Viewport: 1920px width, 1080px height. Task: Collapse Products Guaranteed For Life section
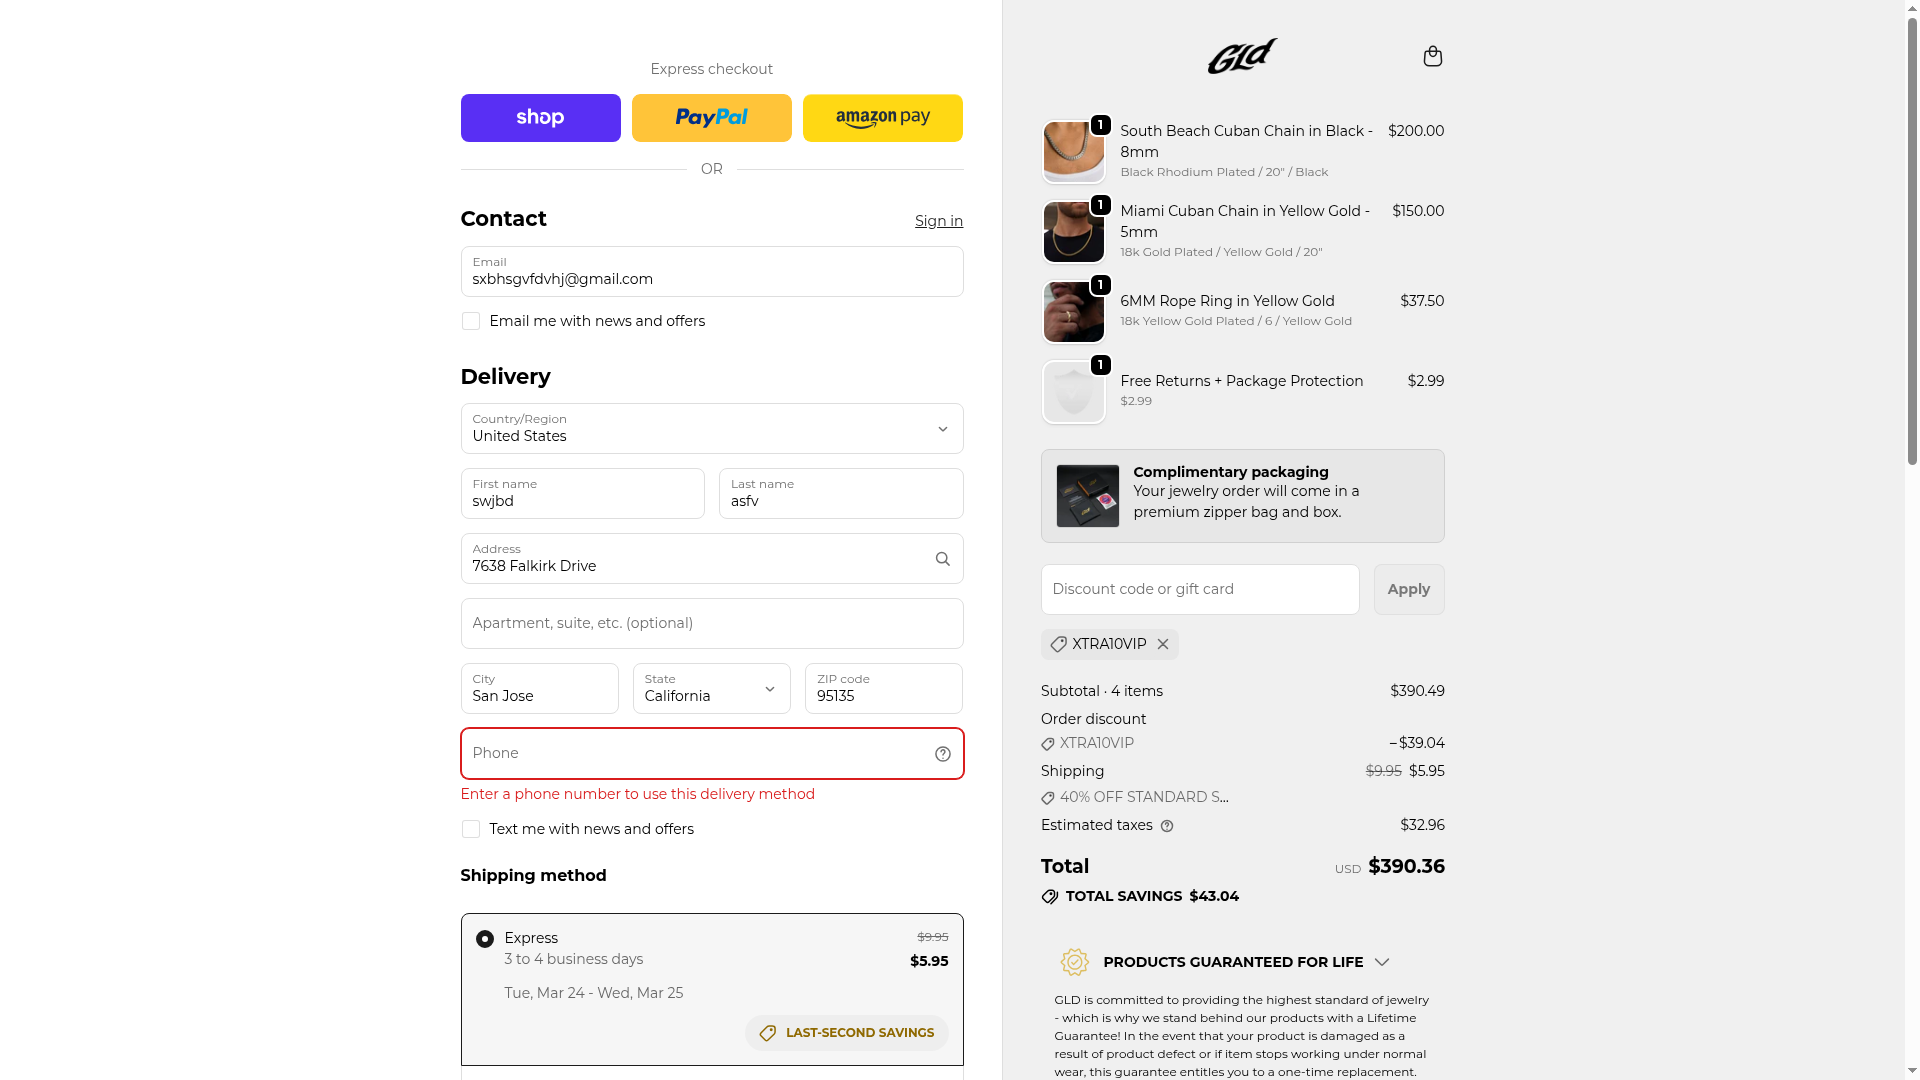point(1381,962)
